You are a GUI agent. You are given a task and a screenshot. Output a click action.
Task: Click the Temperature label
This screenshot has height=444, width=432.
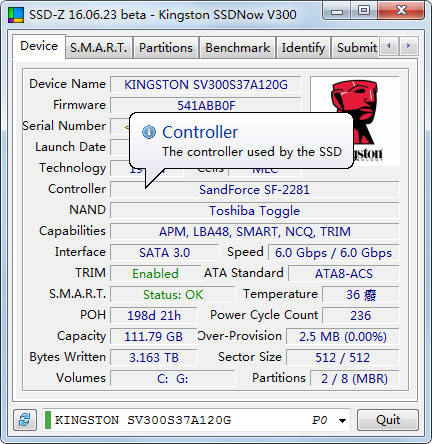[x=280, y=294]
